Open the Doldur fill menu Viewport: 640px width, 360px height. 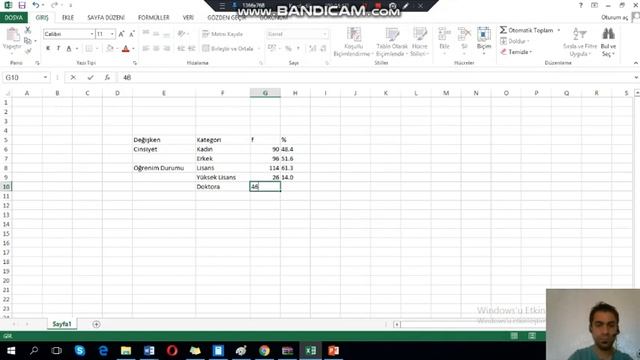click(515, 41)
